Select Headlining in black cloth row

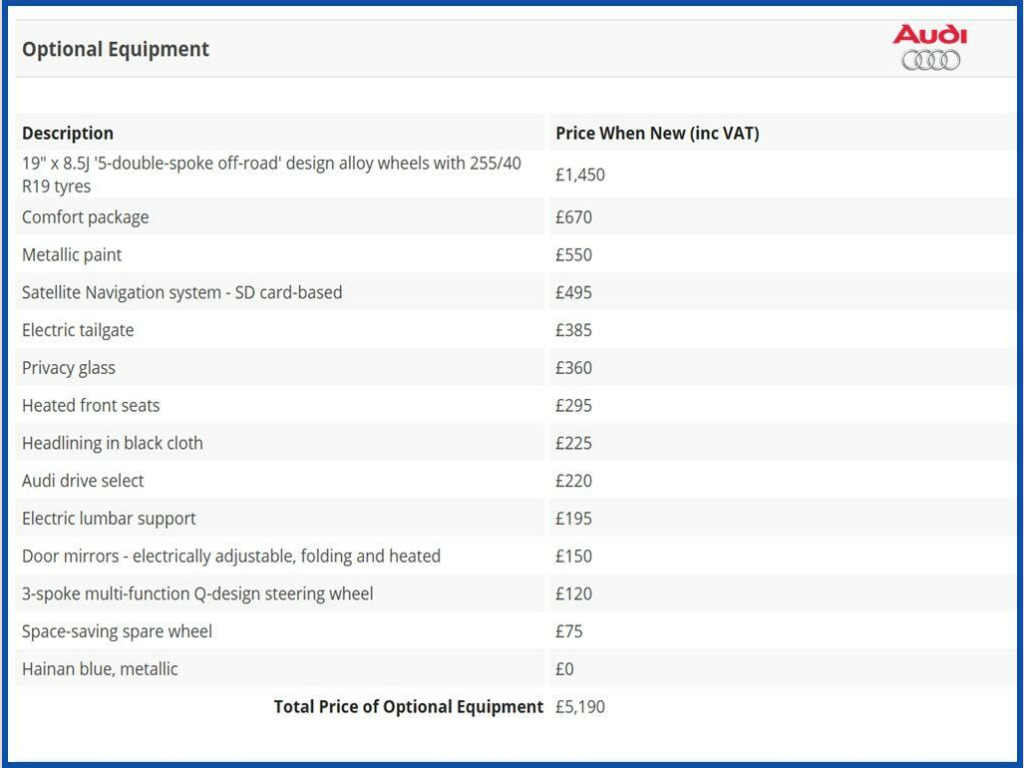pos(112,443)
